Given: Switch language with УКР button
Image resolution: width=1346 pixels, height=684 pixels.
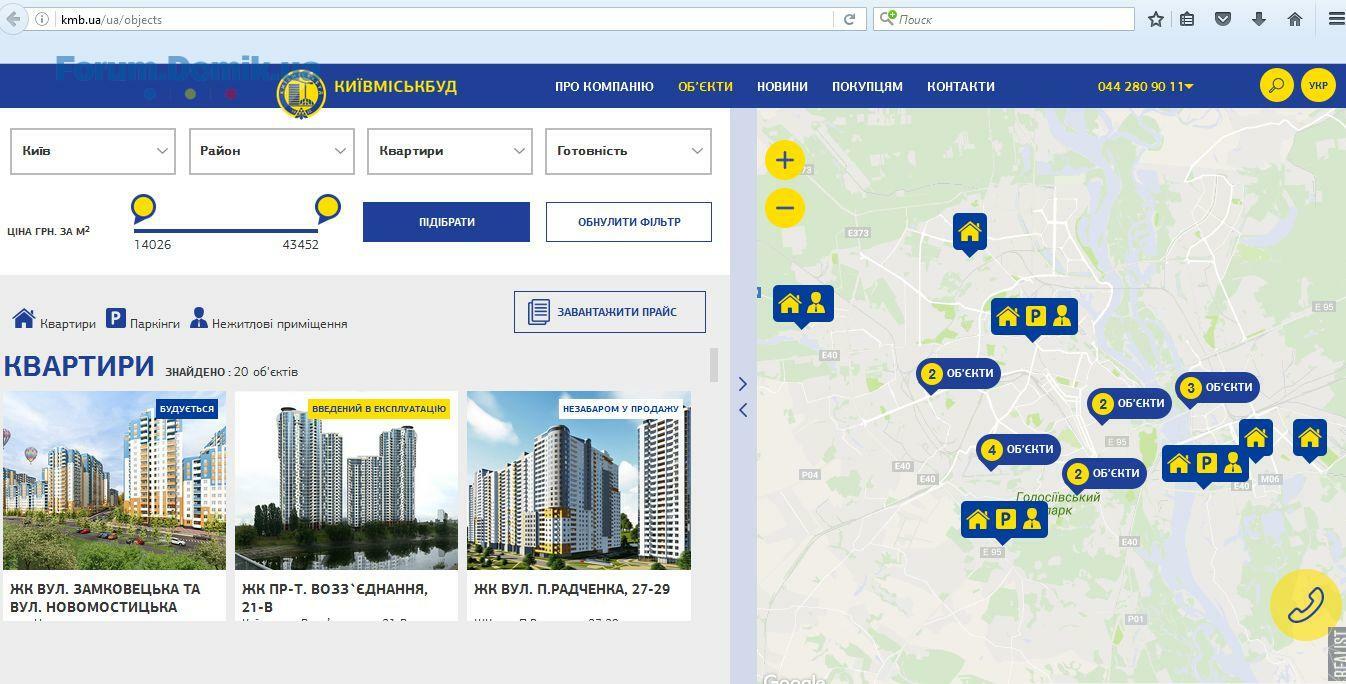Looking at the screenshot, I should (x=1318, y=86).
